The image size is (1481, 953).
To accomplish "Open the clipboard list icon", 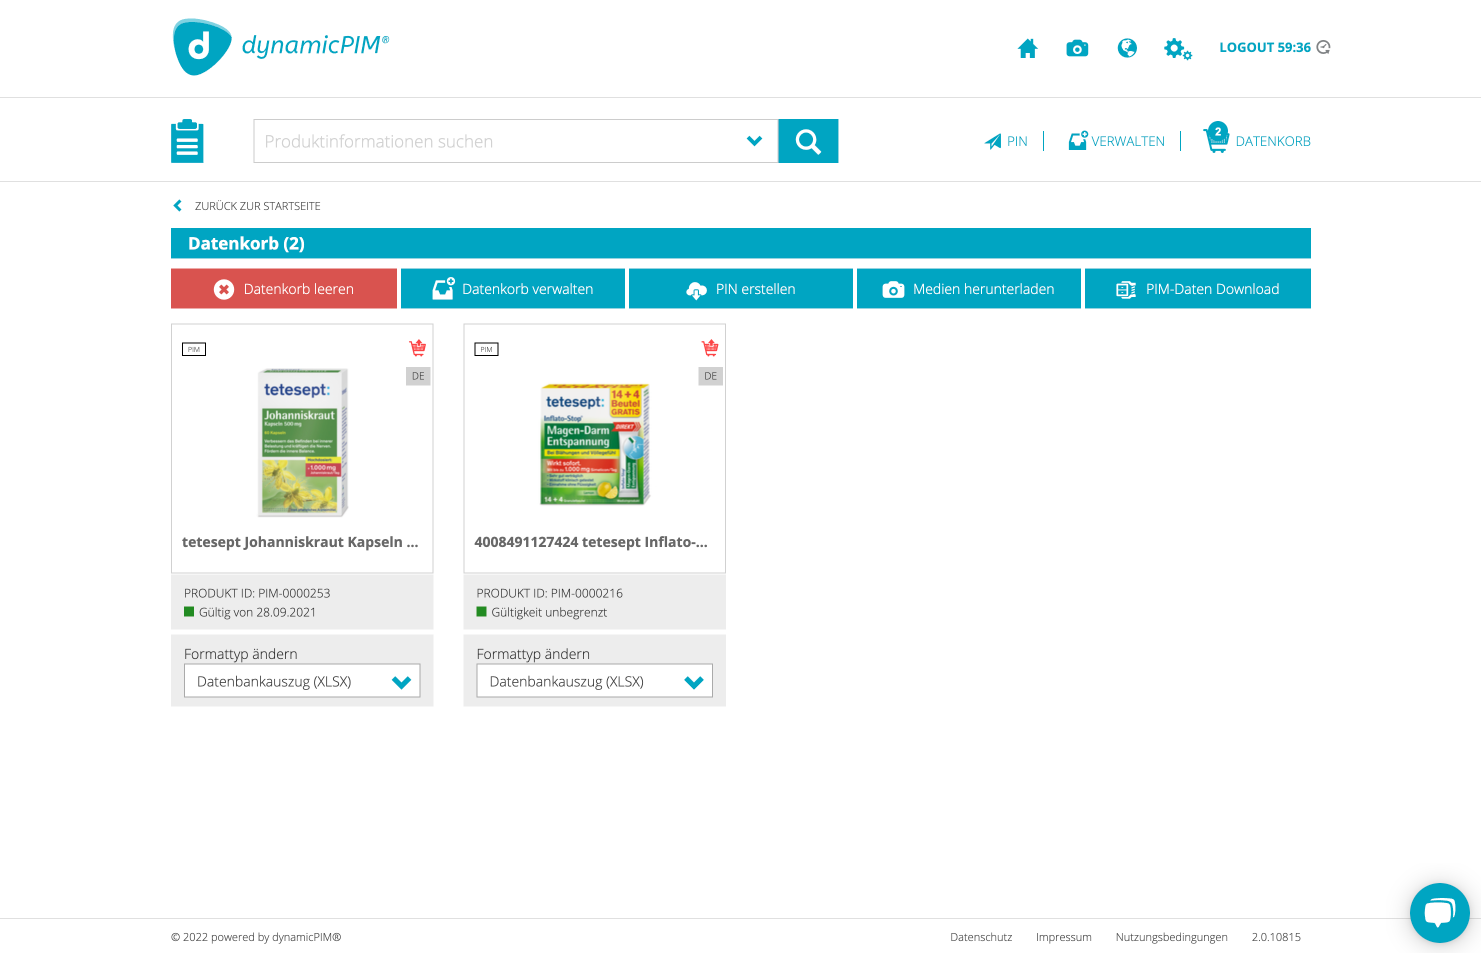I will [x=187, y=141].
